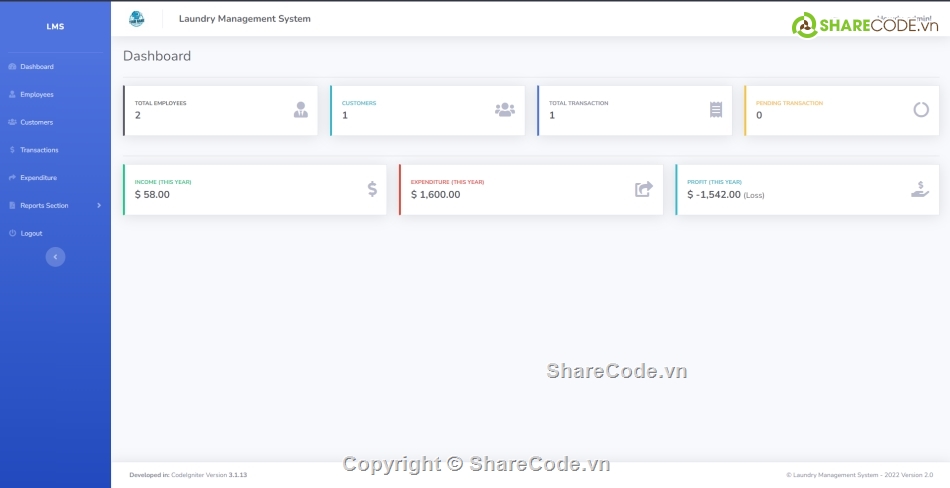Click the TOTAL EMPLOYEES label
Viewport: 950px width, 488px height.
click(x=161, y=103)
